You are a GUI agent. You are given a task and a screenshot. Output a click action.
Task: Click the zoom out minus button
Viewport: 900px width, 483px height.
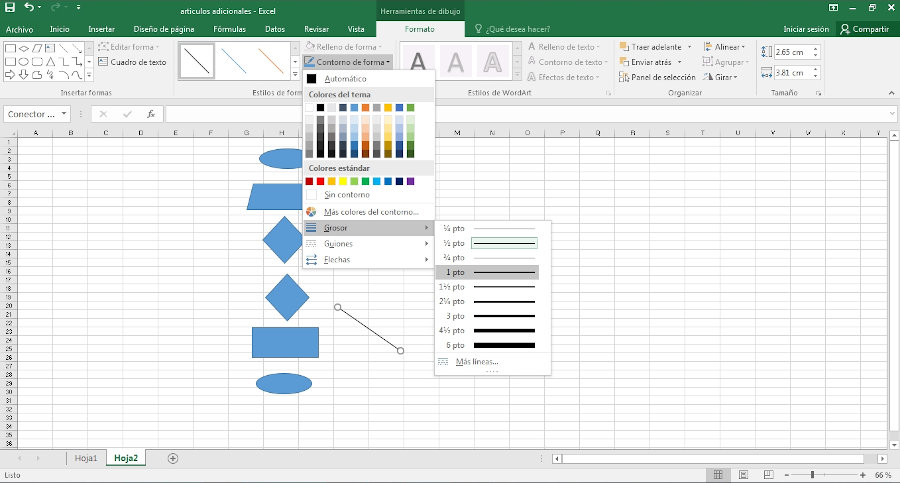click(787, 475)
